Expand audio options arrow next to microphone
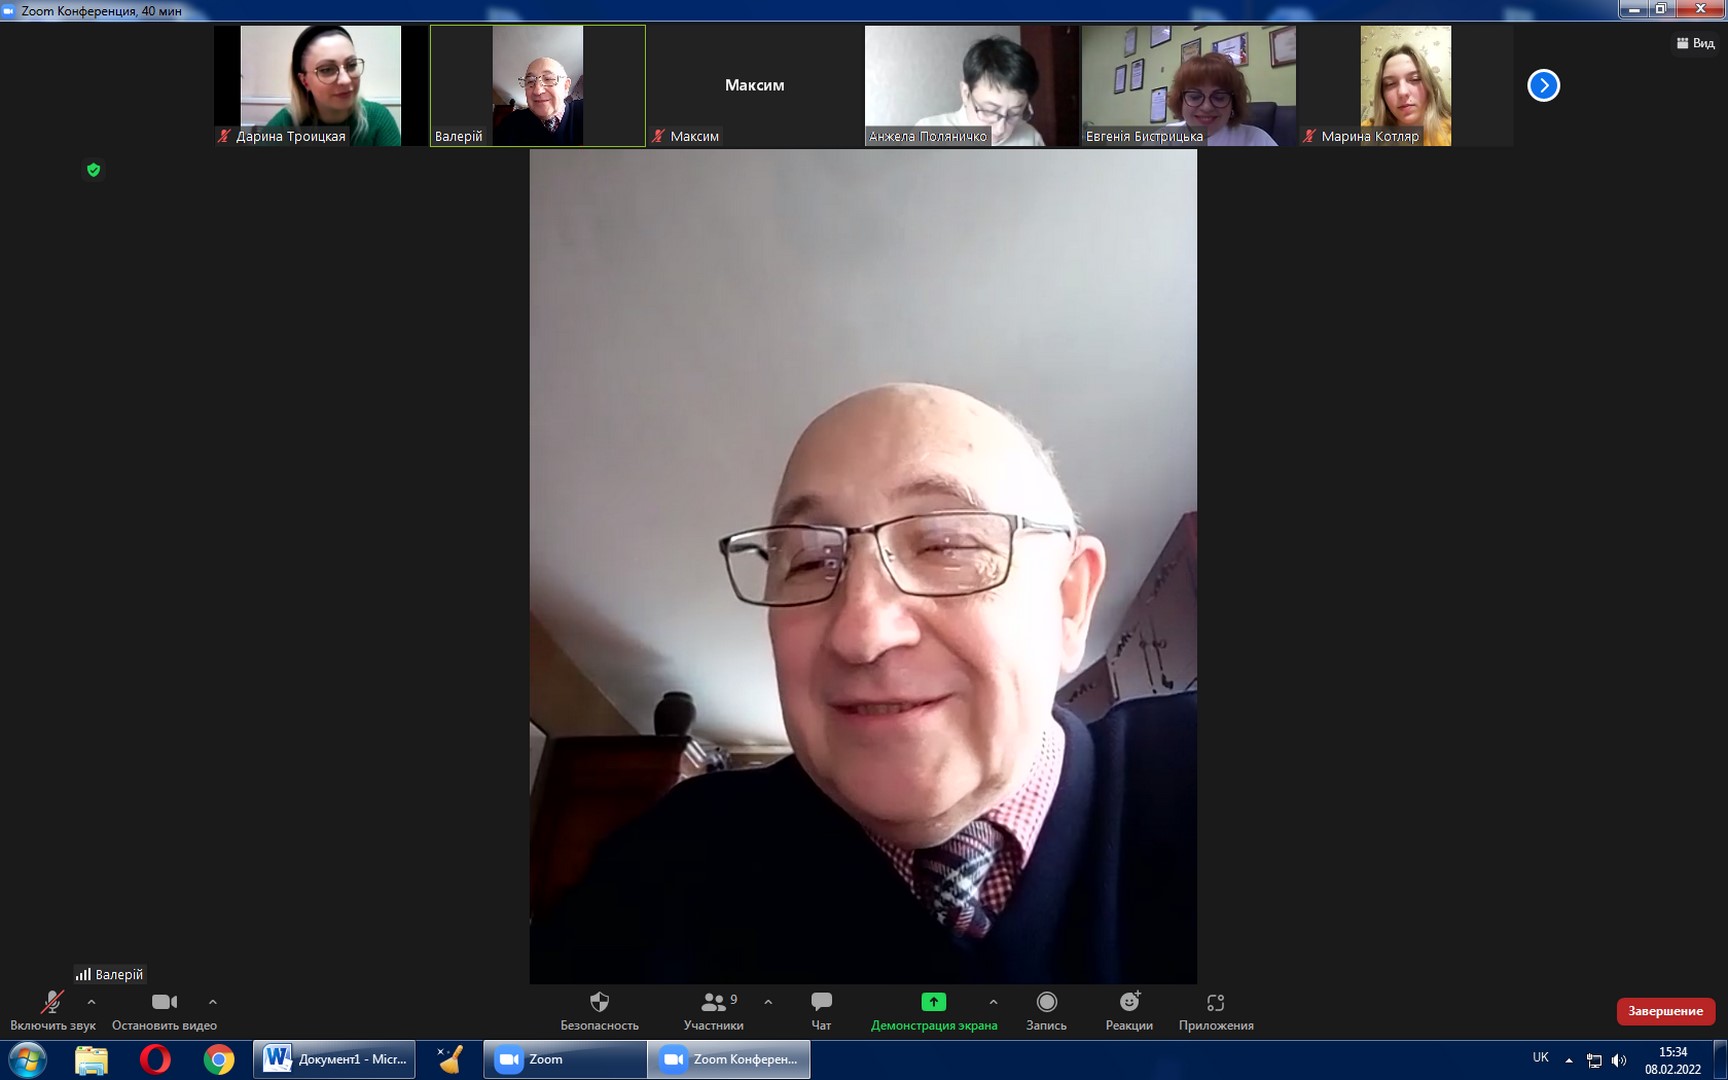Image resolution: width=1728 pixels, height=1080 pixels. [x=92, y=1002]
